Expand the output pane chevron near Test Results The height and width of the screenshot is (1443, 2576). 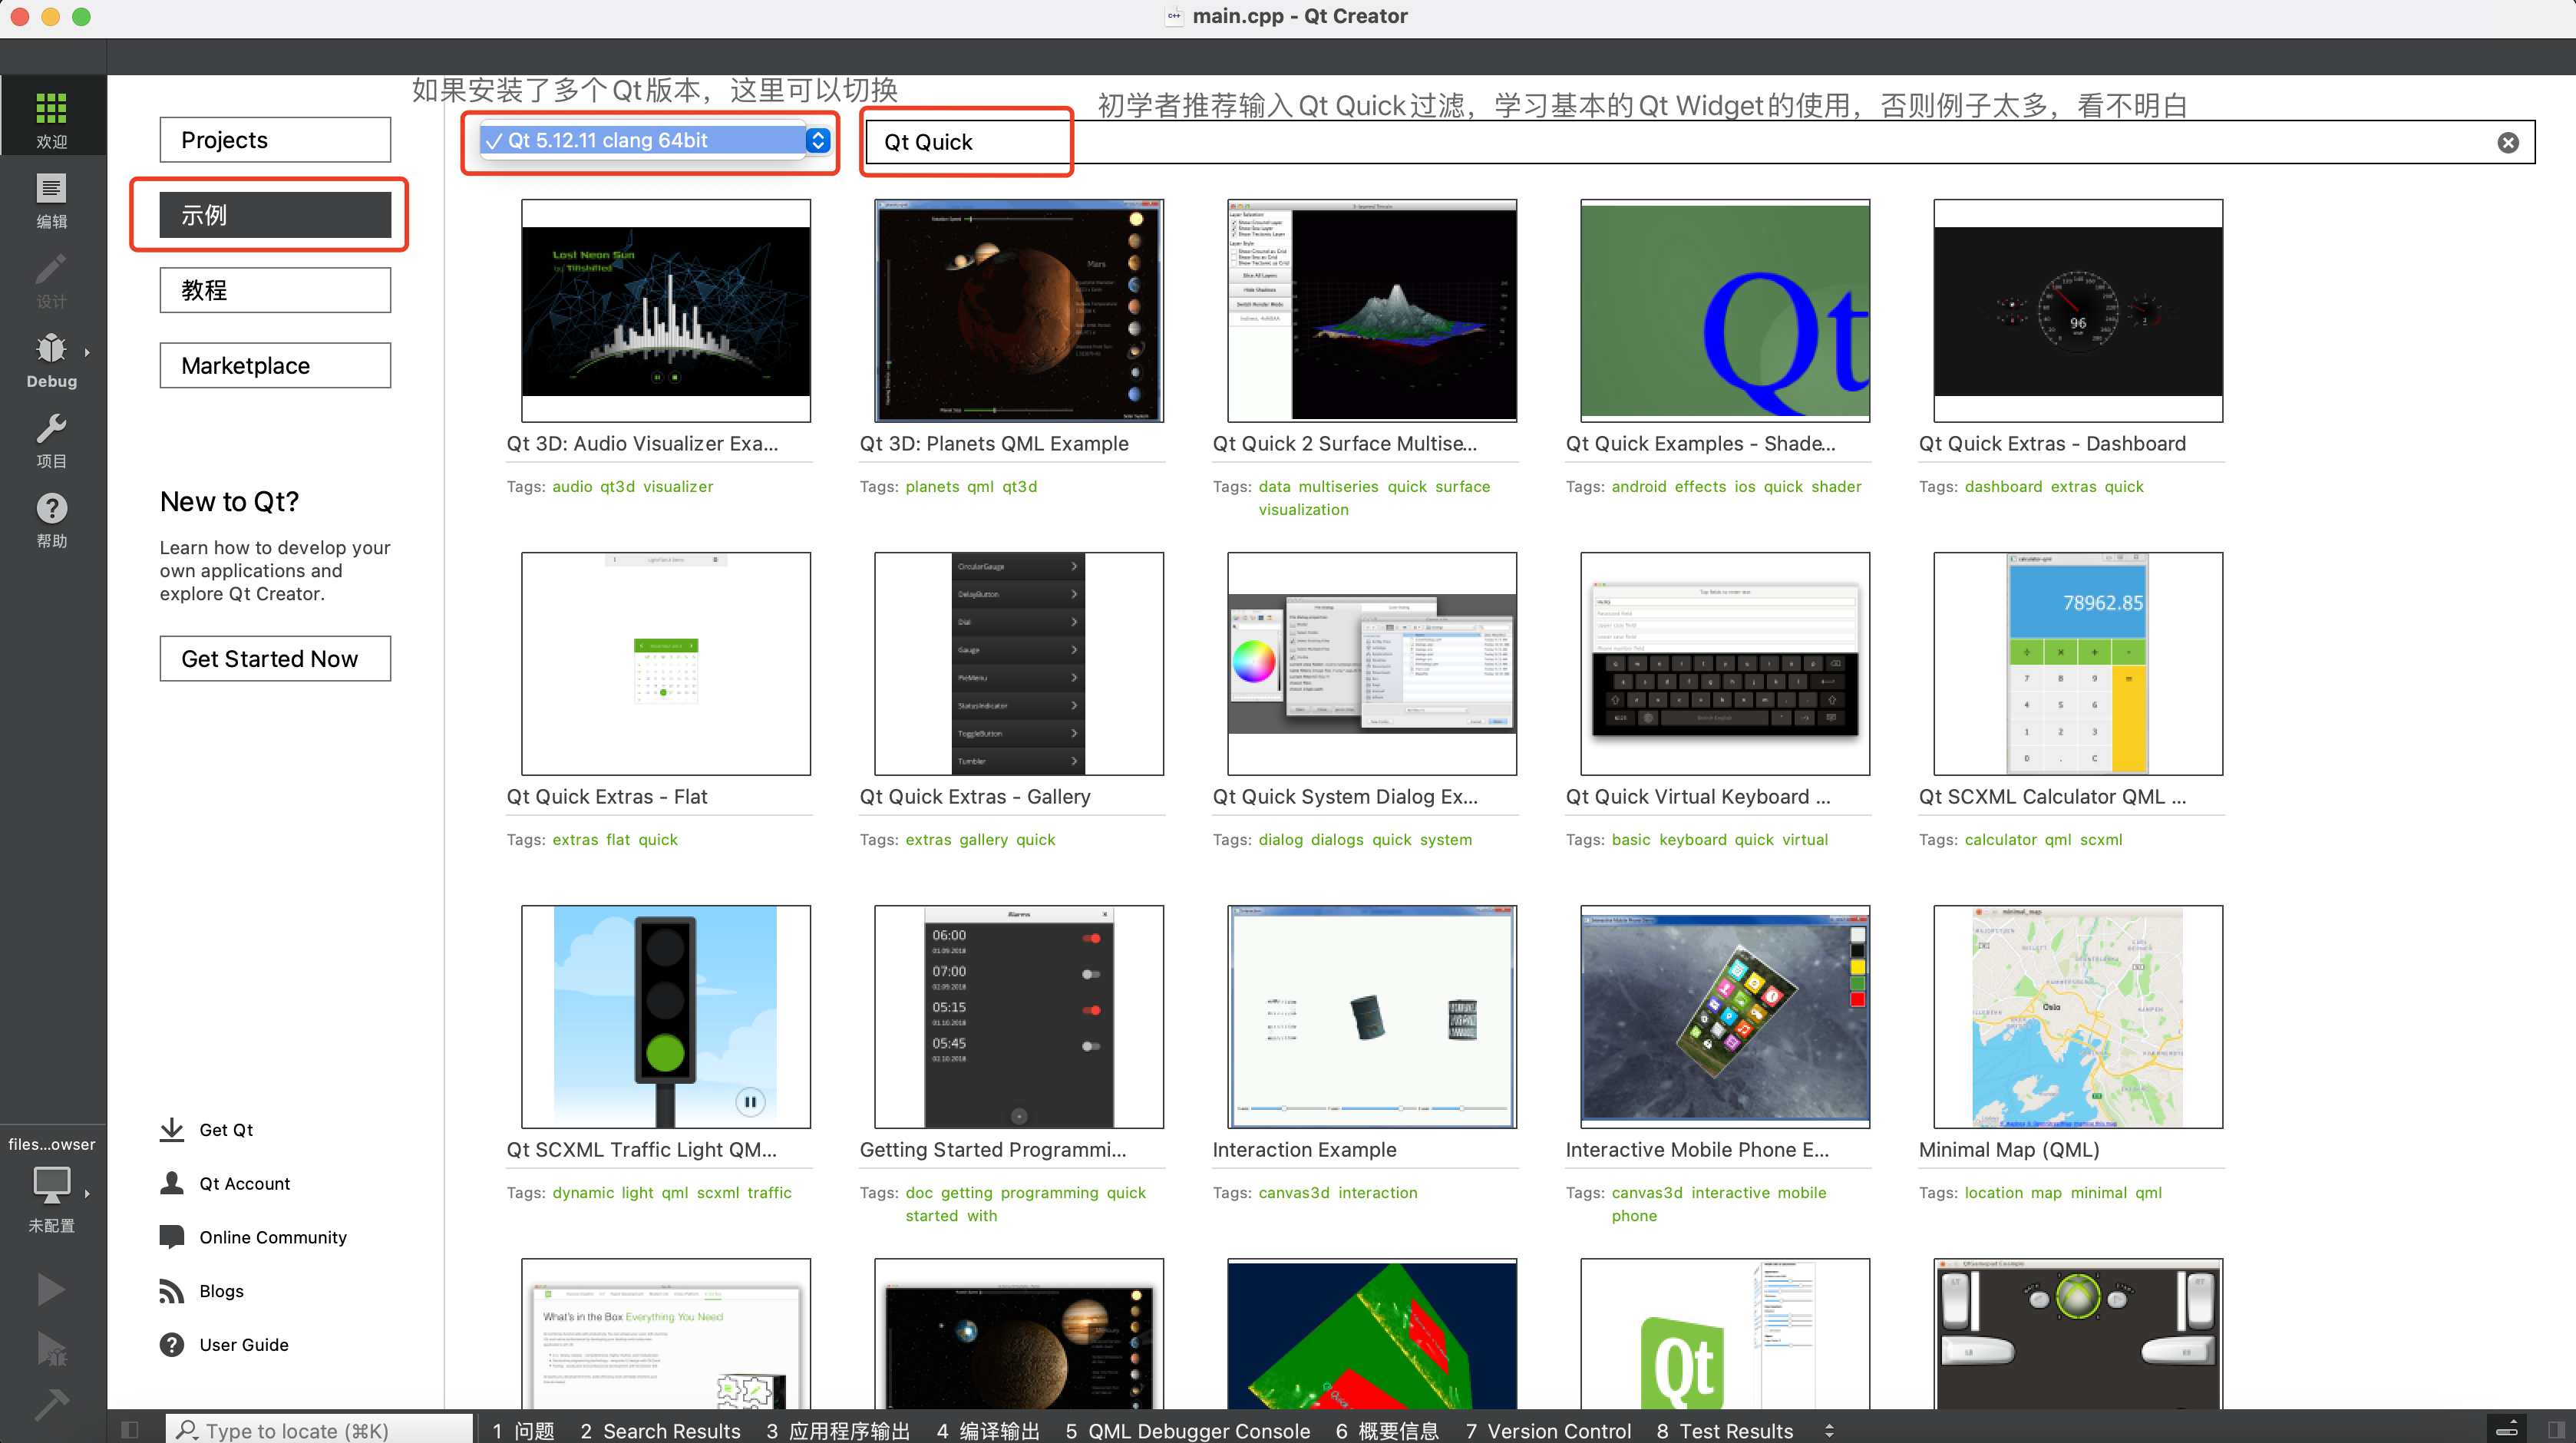coord(1830,1430)
